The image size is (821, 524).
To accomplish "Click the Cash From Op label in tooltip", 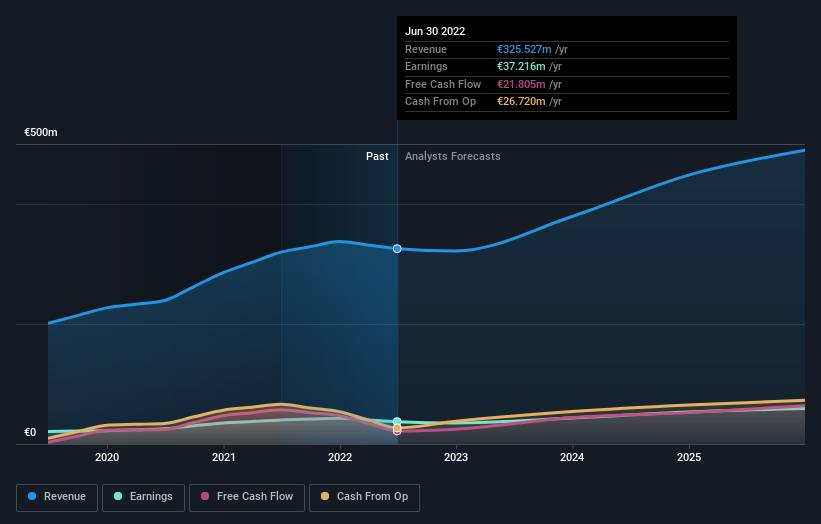I will pos(440,102).
